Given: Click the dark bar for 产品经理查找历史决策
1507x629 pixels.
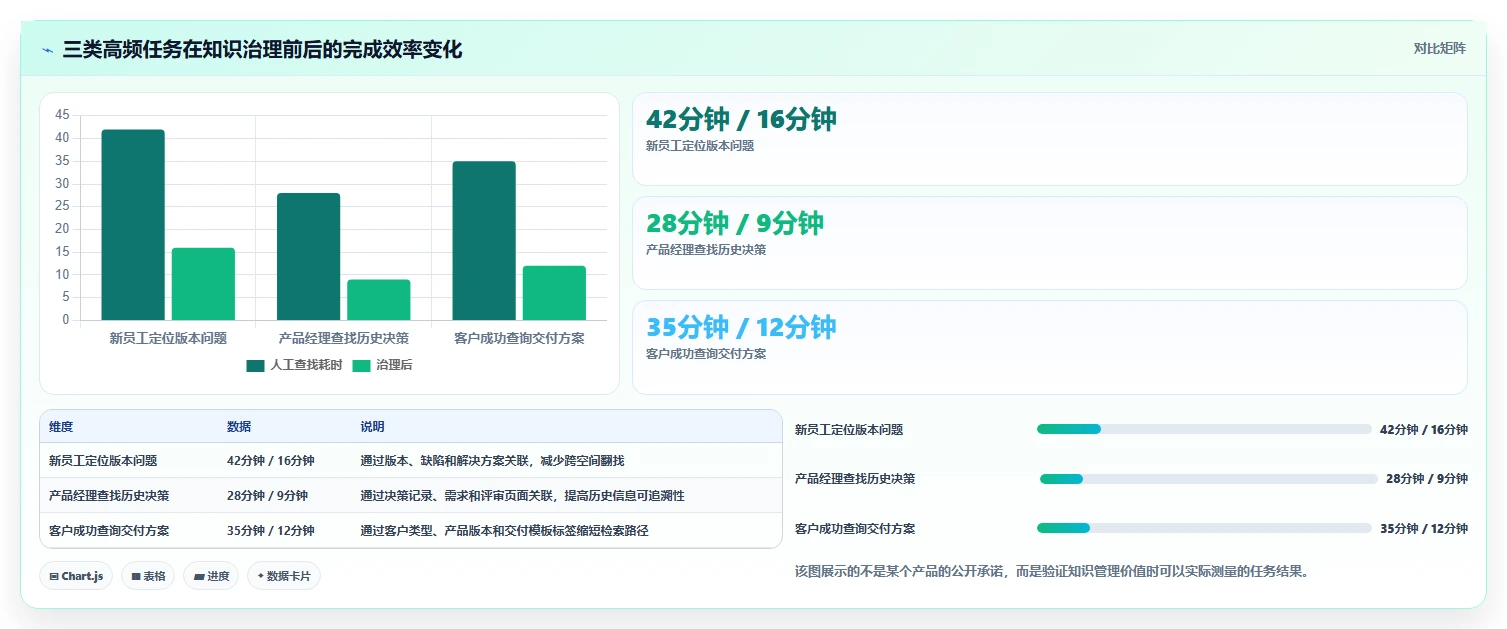Looking at the screenshot, I should [308, 257].
